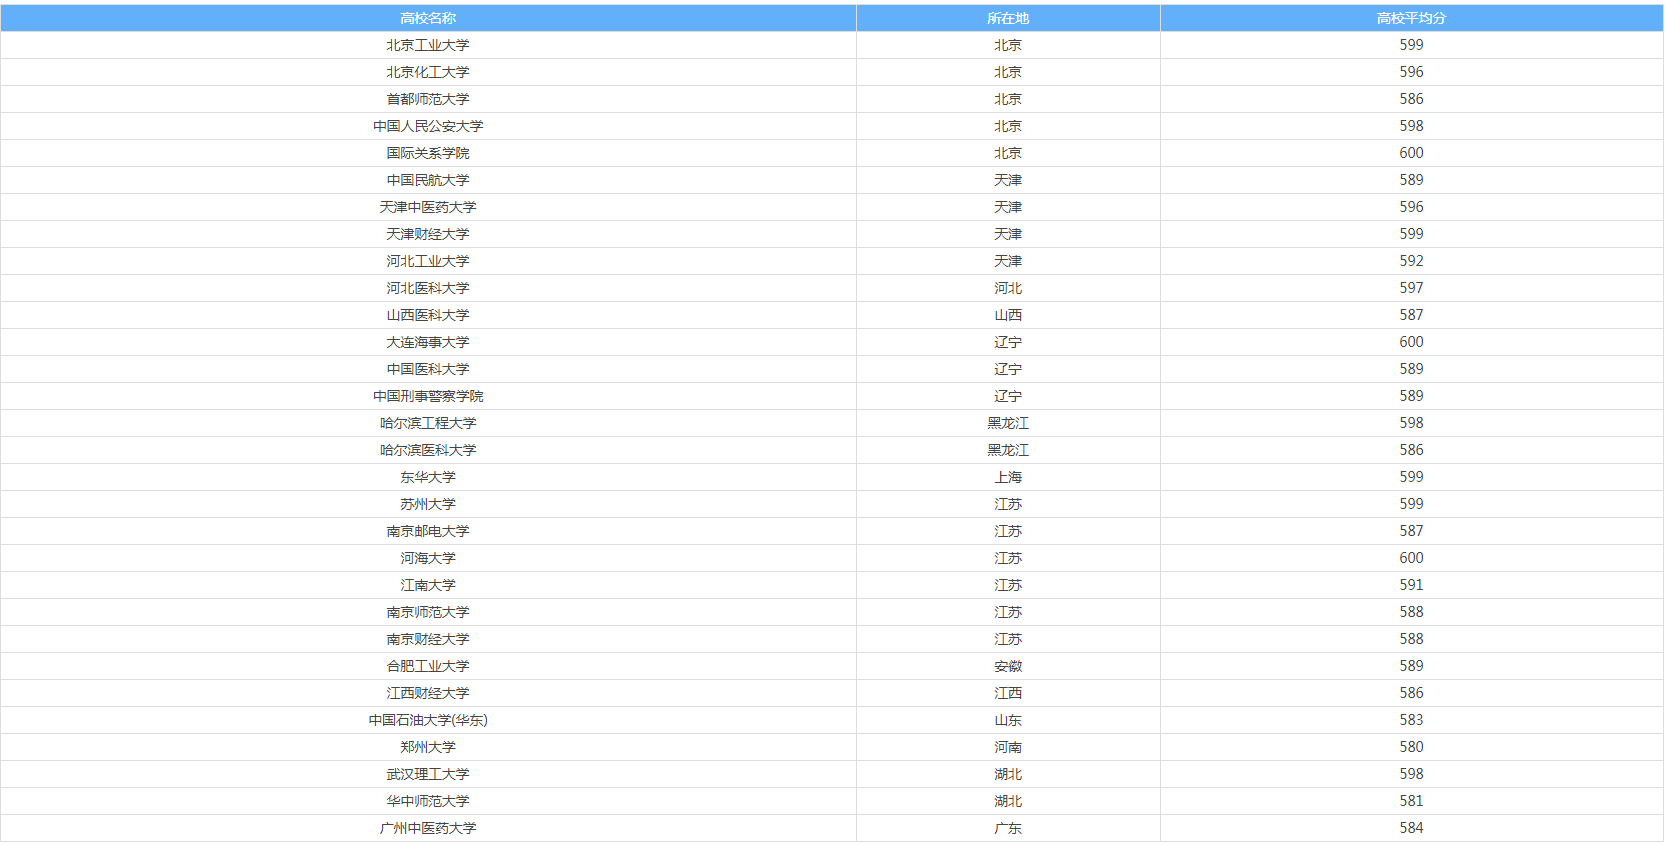Image resolution: width=1666 pixels, height=845 pixels.
Task: Select 中国民航大学 in the name column
Action: (428, 180)
